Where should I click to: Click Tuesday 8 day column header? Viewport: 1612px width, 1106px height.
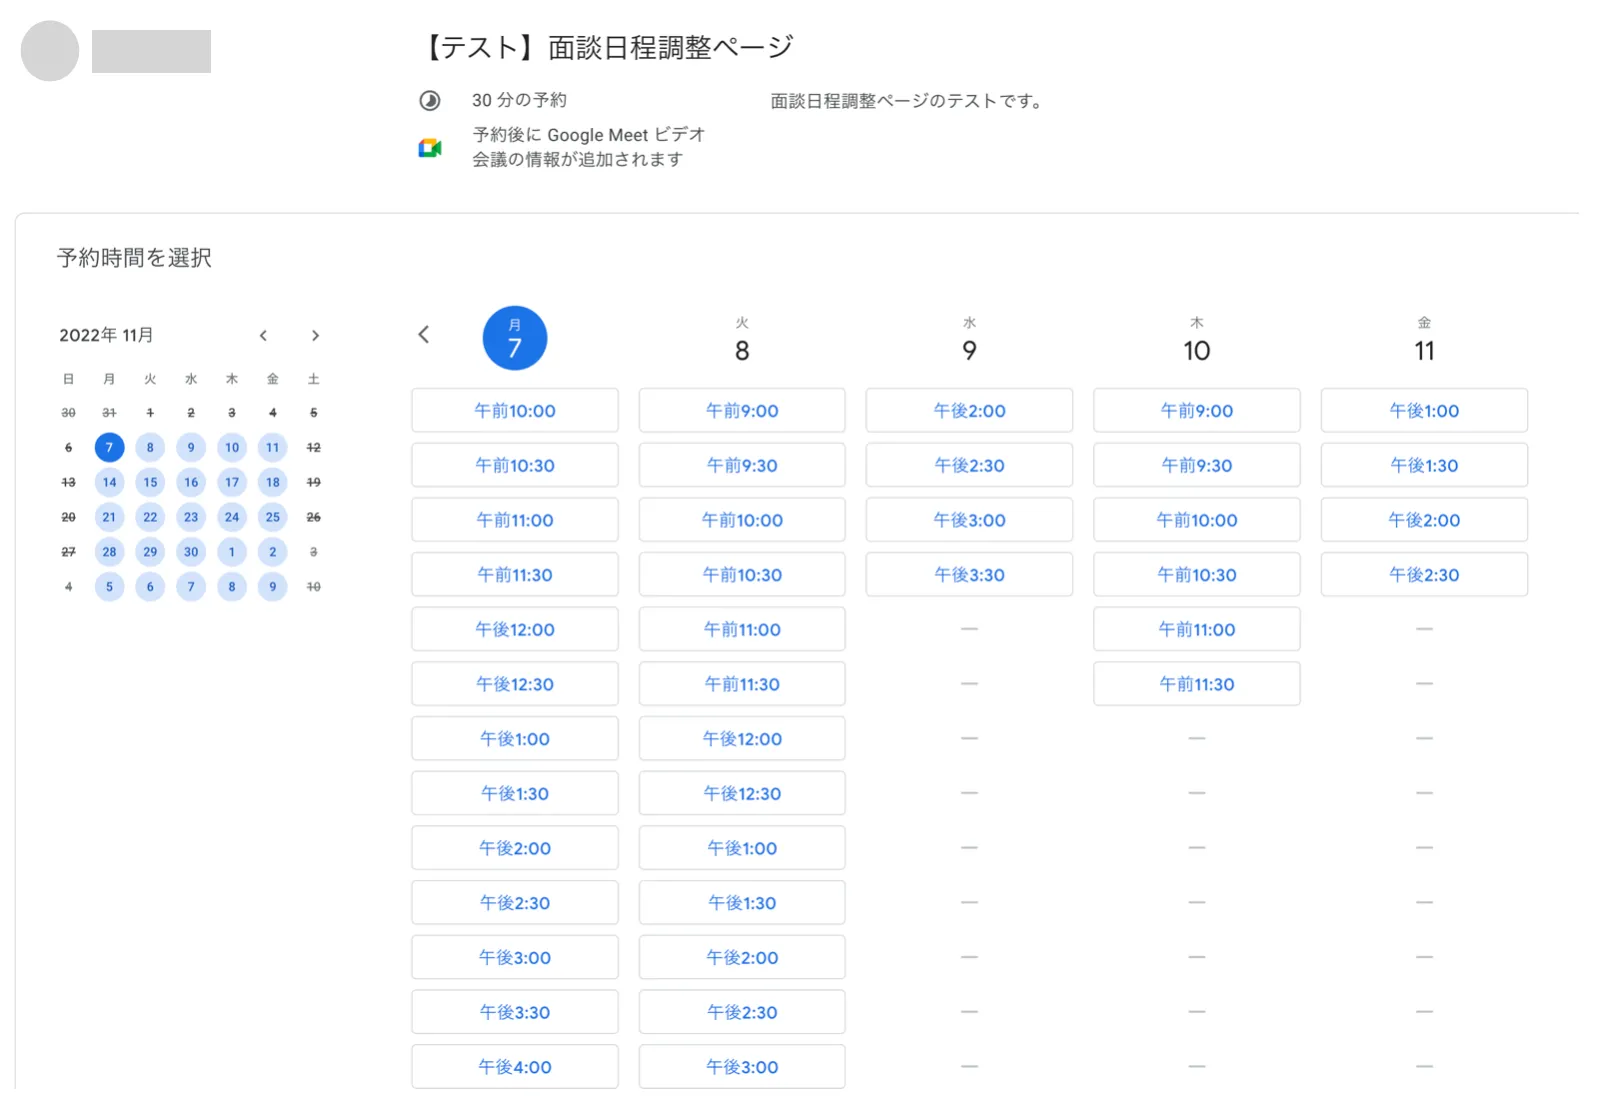[742, 340]
